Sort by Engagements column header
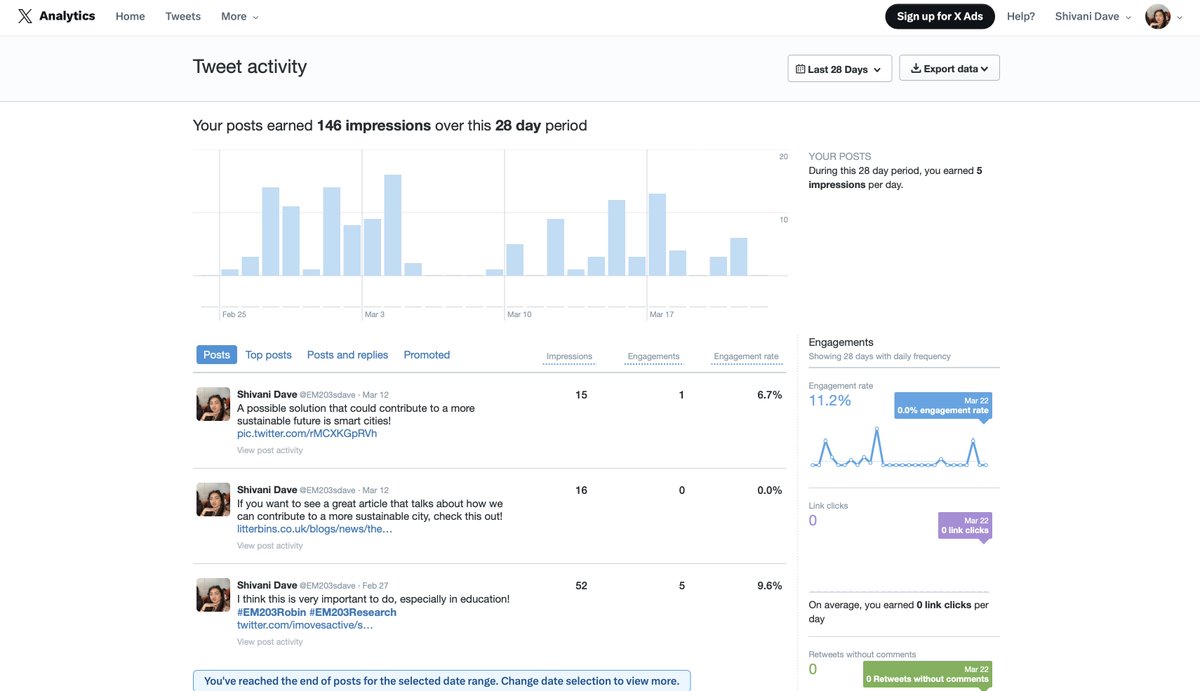This screenshot has height=691, width=1200. [x=653, y=356]
